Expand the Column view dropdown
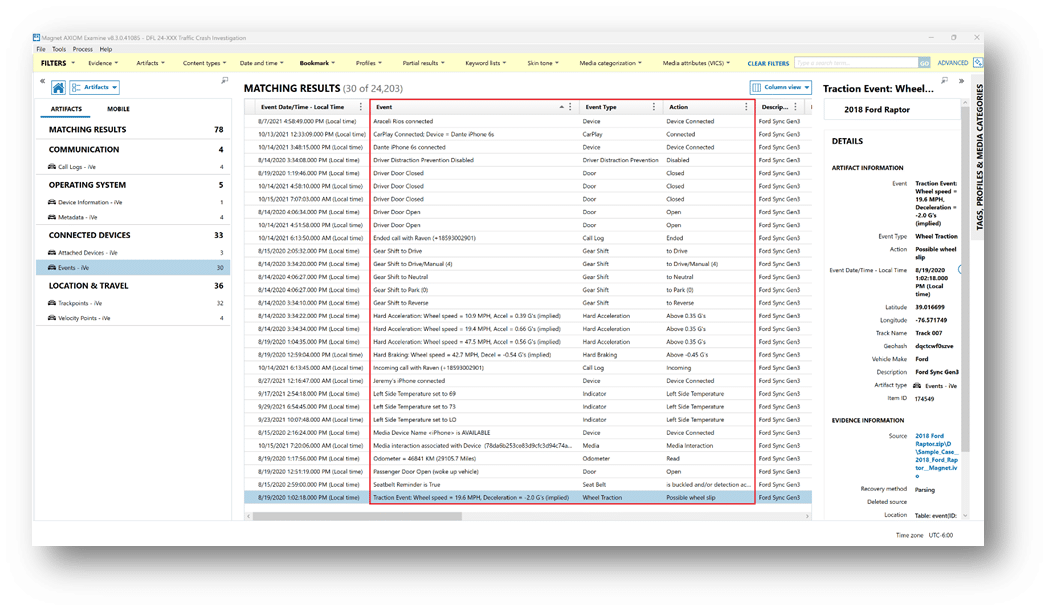This screenshot has width=1049, height=611. 780,87
